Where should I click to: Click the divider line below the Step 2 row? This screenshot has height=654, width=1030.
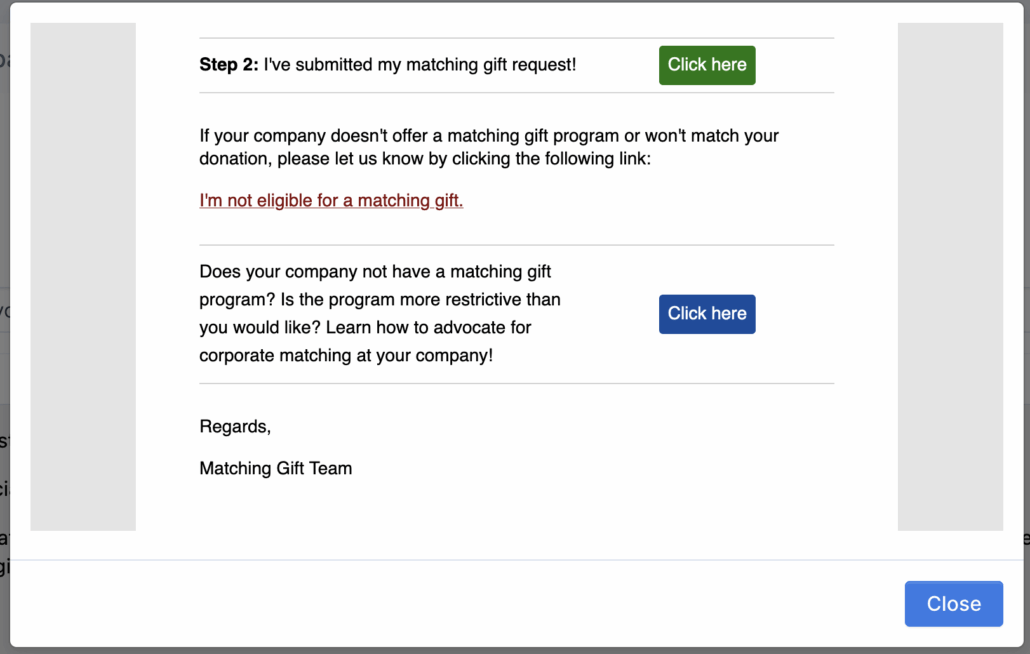516,93
